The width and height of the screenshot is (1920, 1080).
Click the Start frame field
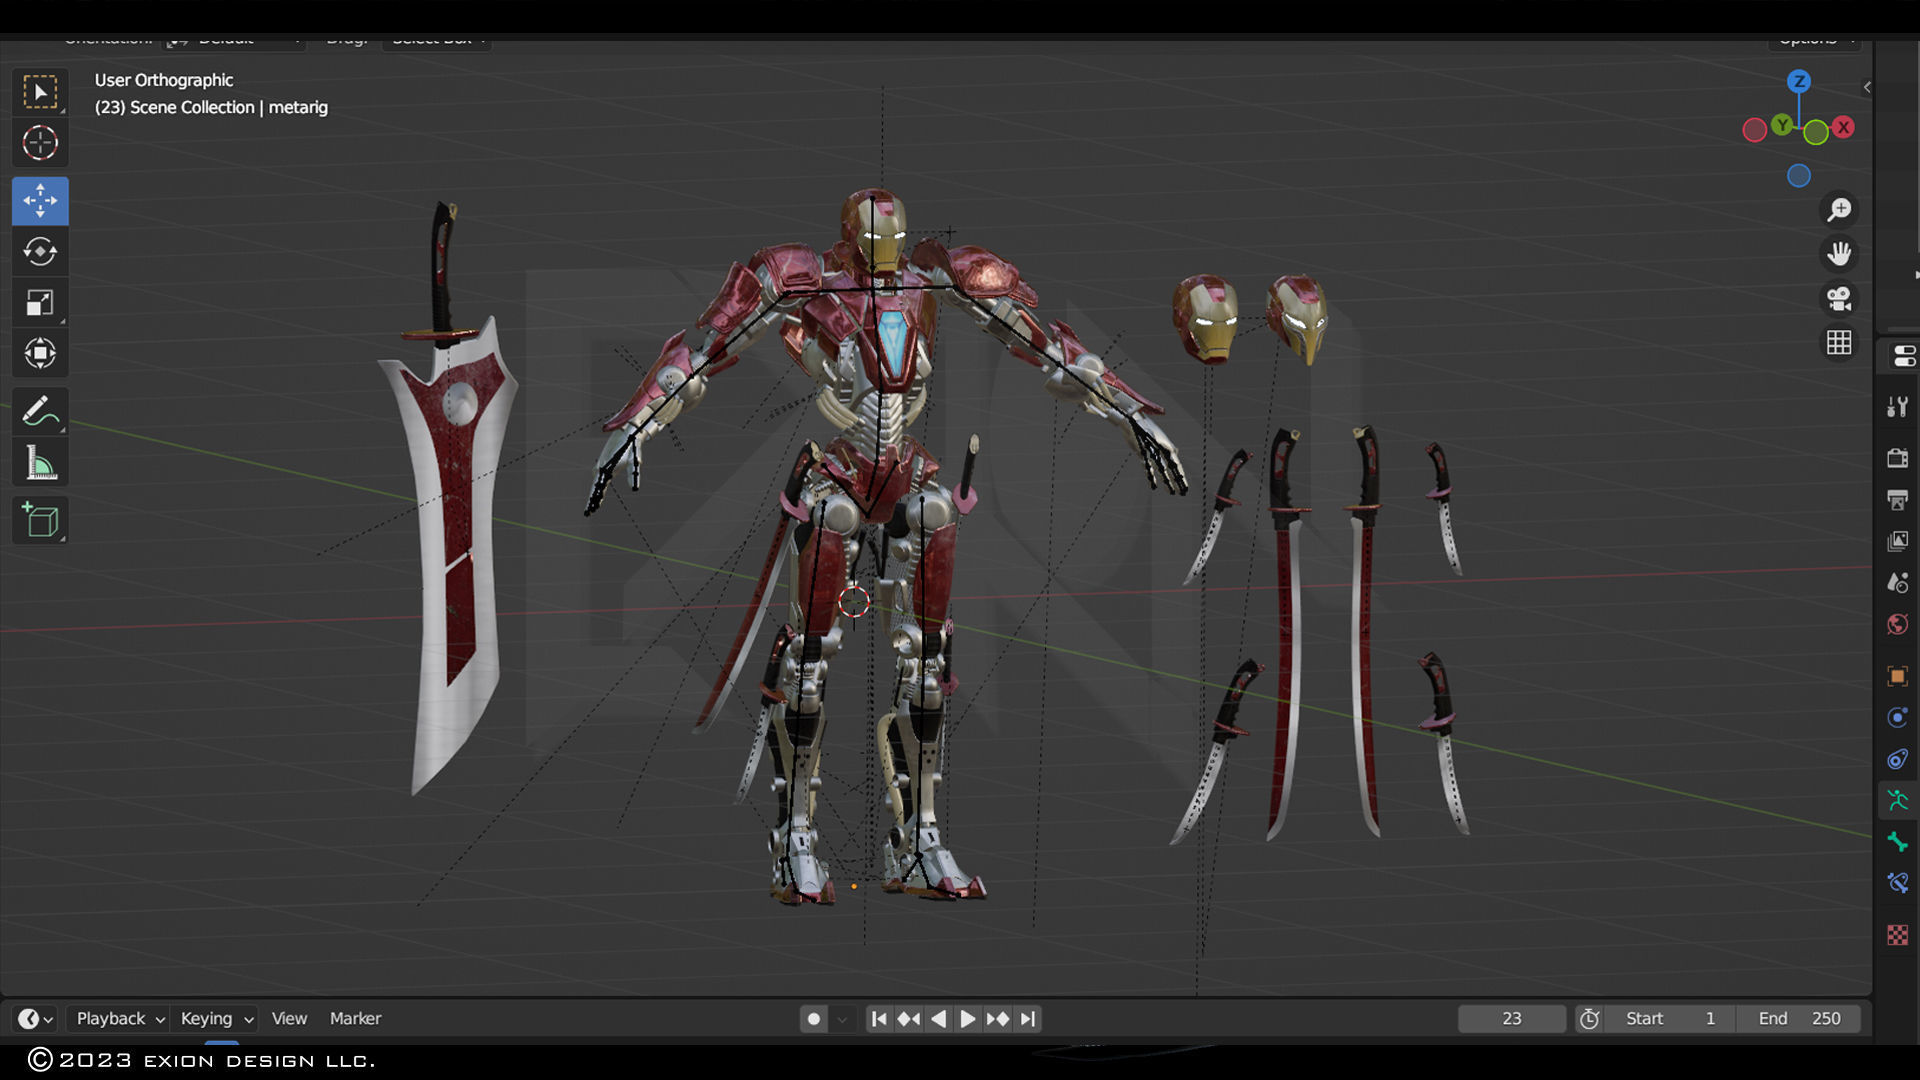click(1670, 1018)
